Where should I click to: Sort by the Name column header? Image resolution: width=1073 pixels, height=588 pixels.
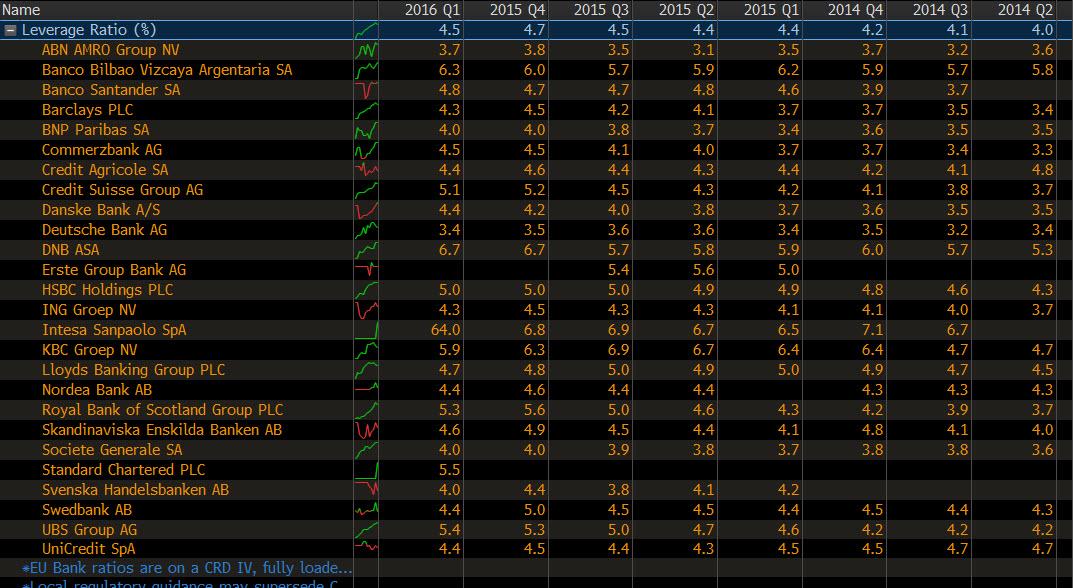point(21,10)
